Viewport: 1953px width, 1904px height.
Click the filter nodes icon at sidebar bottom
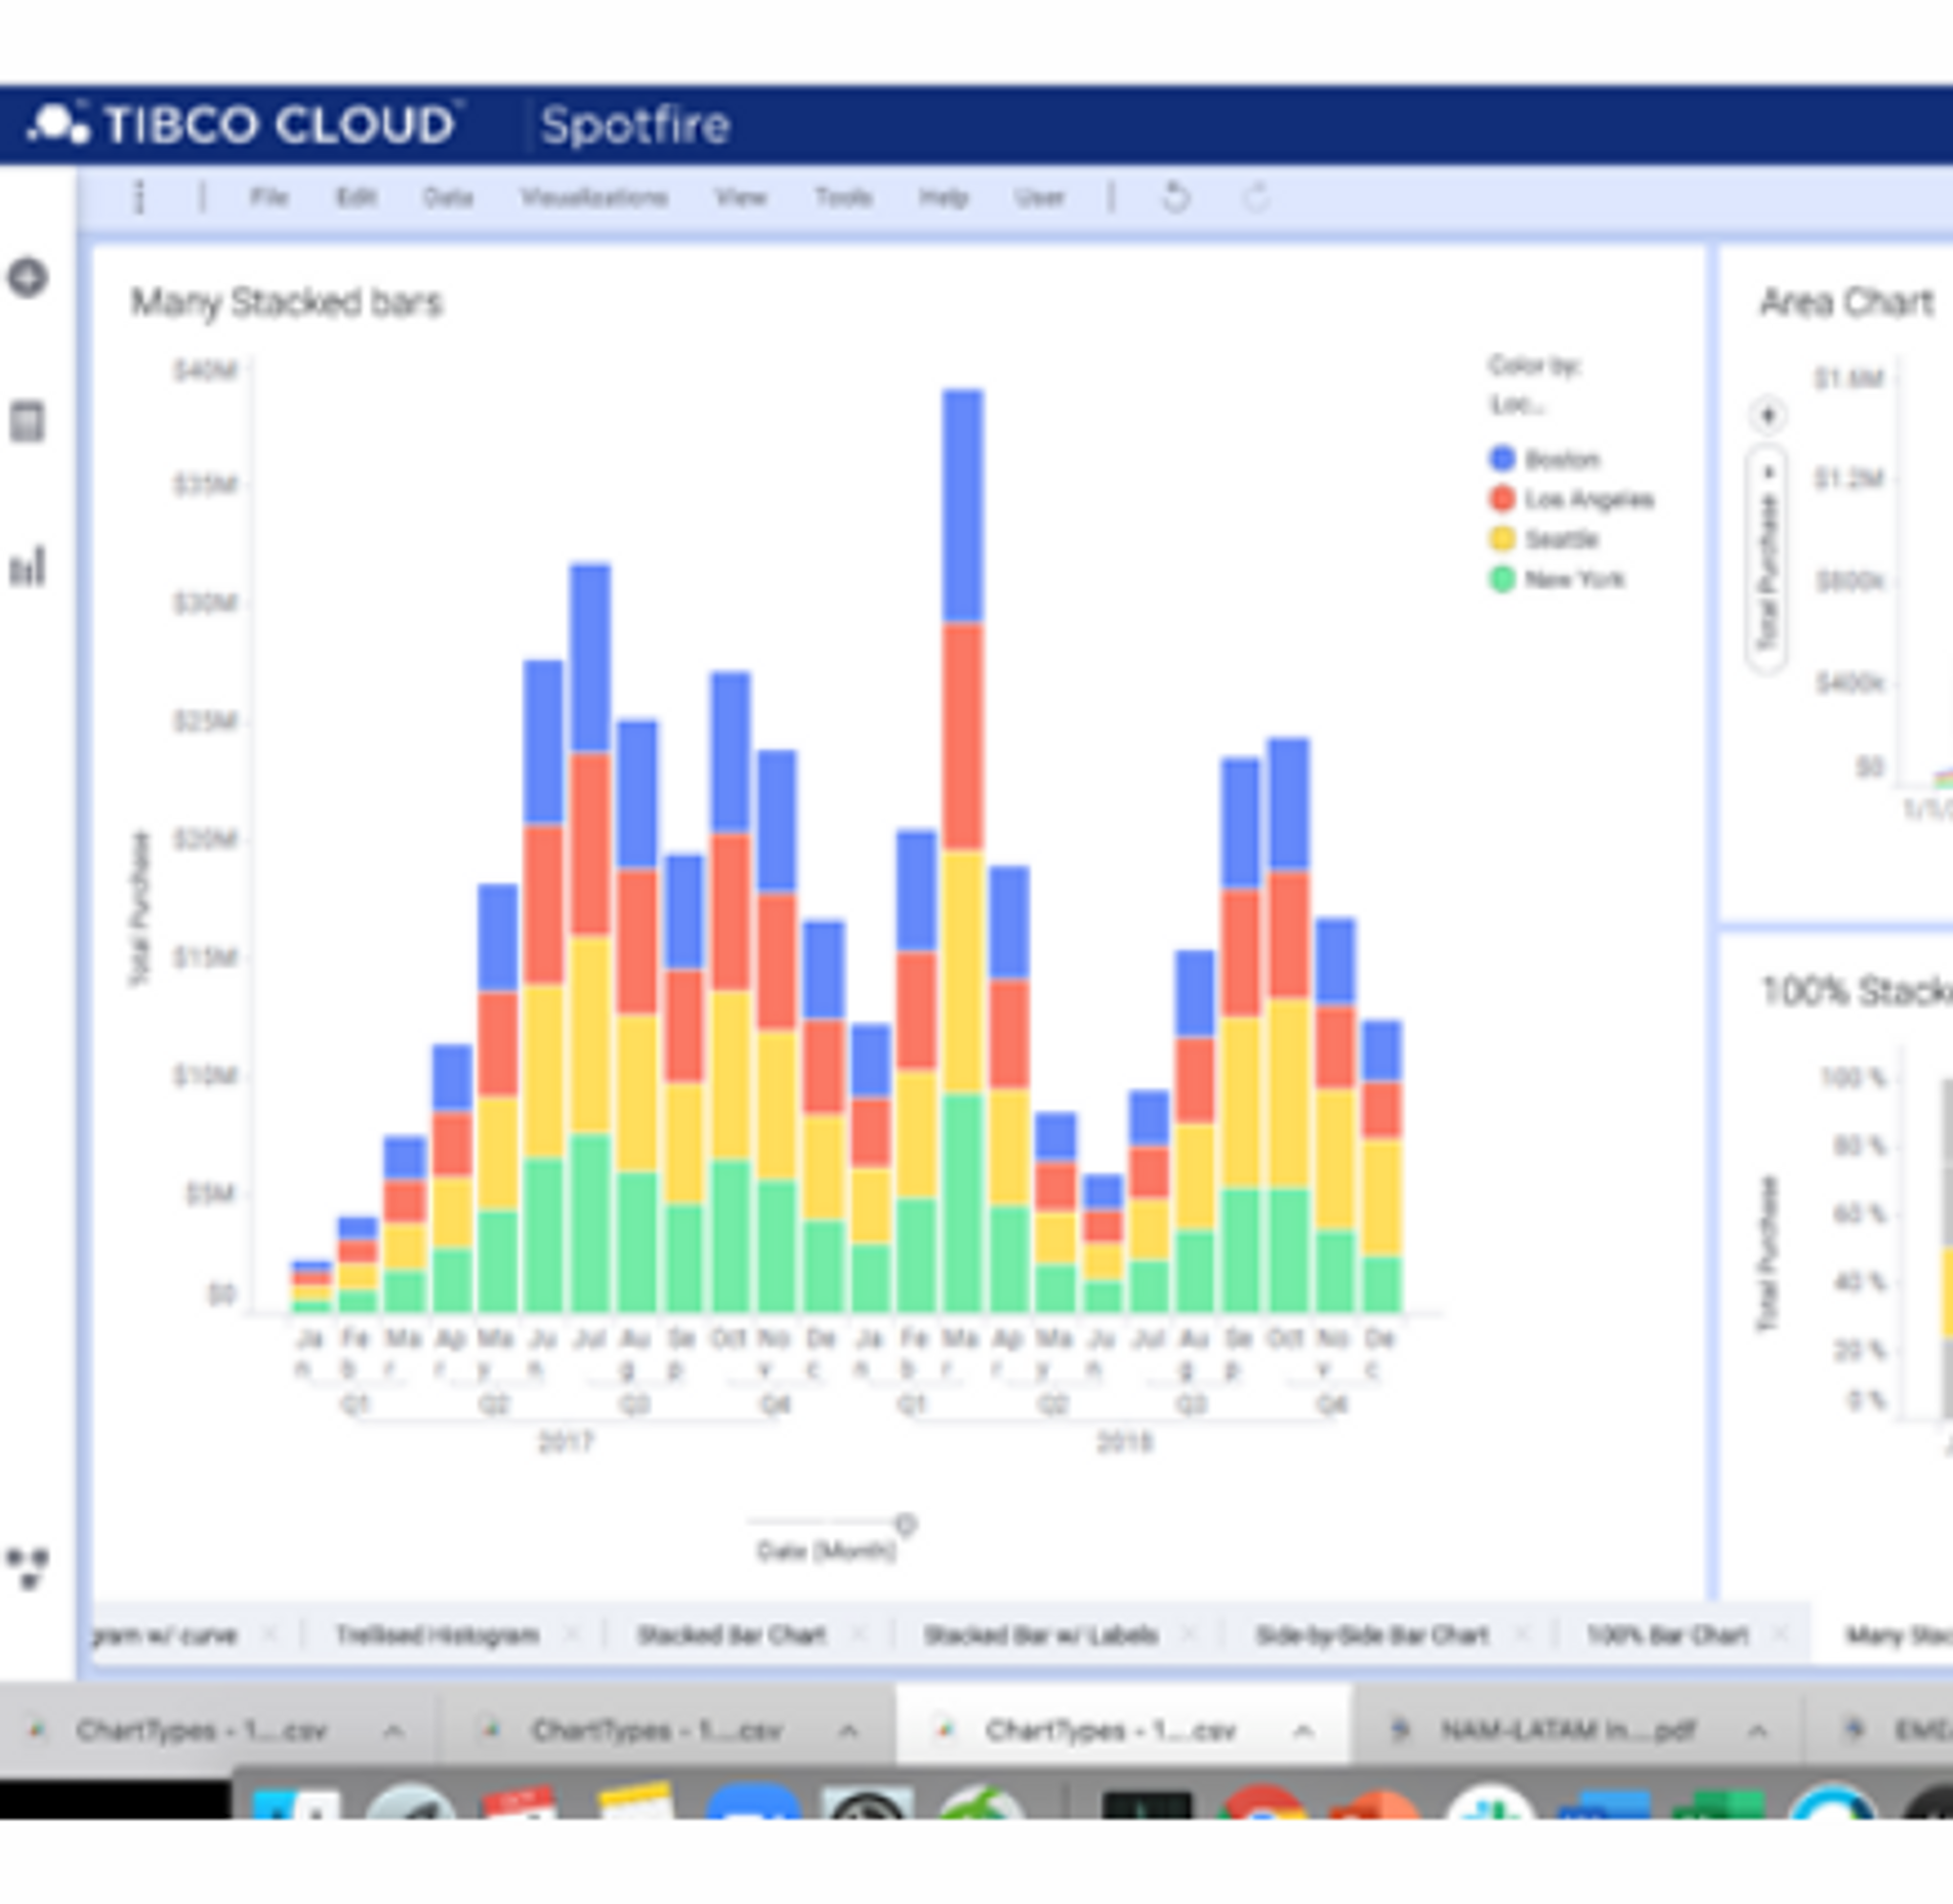pyautogui.click(x=28, y=1568)
